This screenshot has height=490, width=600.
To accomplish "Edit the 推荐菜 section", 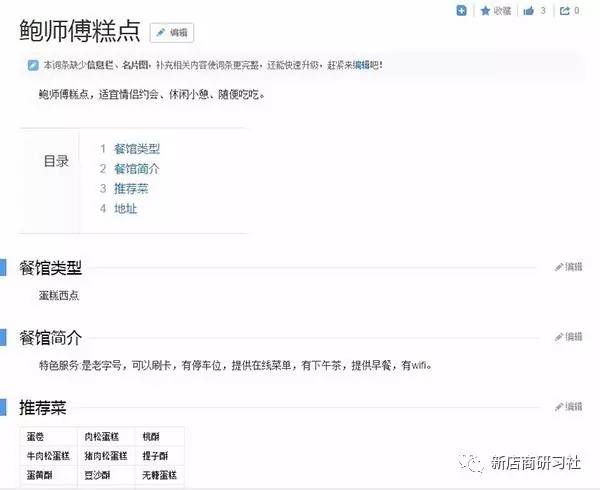I will [x=569, y=406].
